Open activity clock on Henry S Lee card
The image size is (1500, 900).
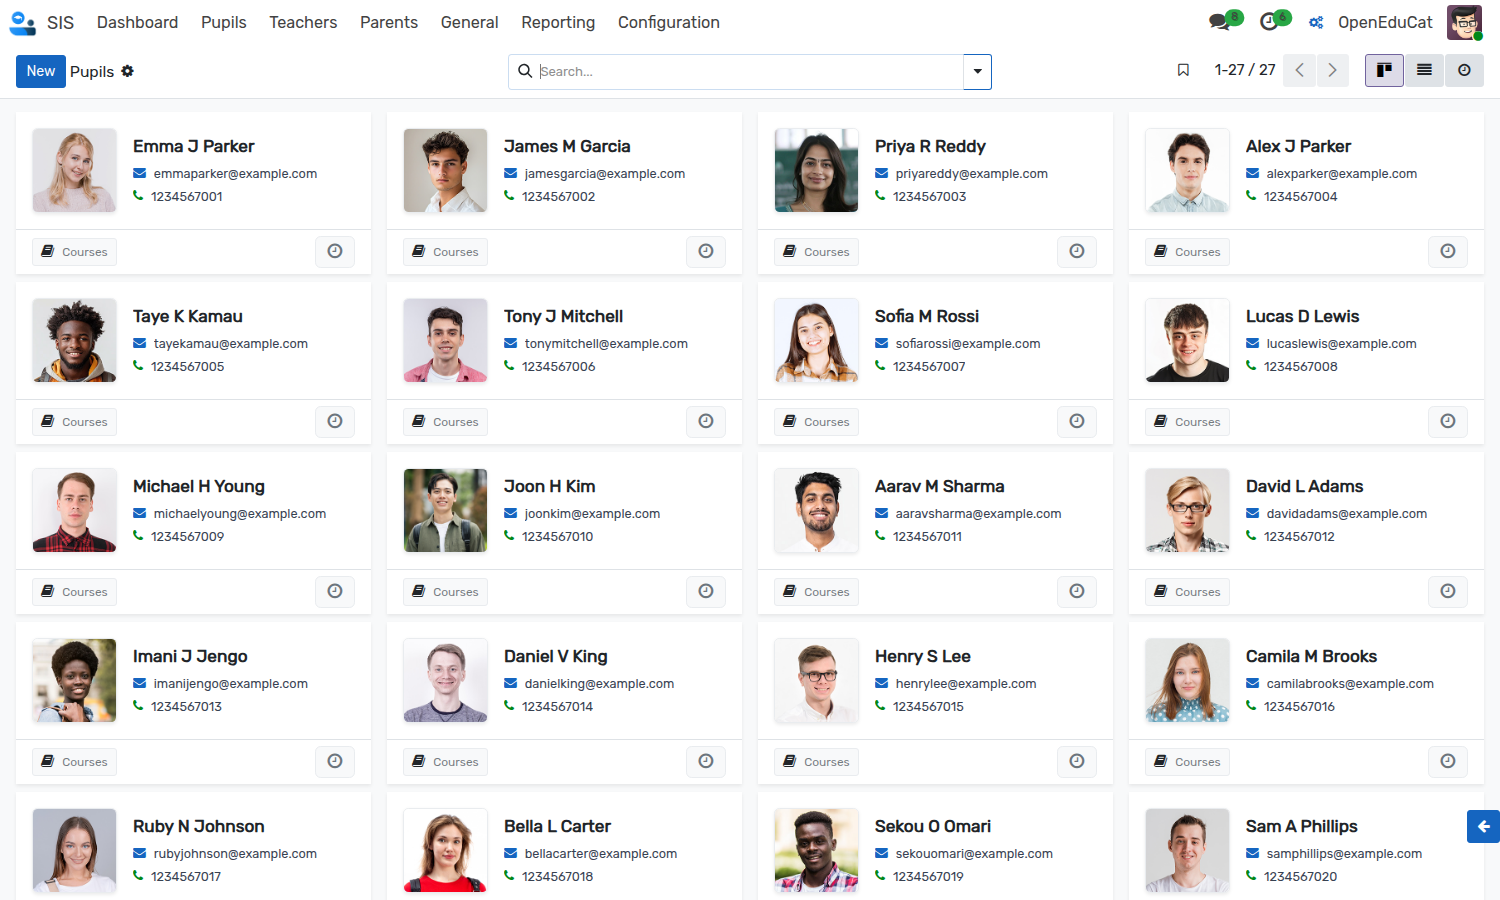click(x=1077, y=762)
